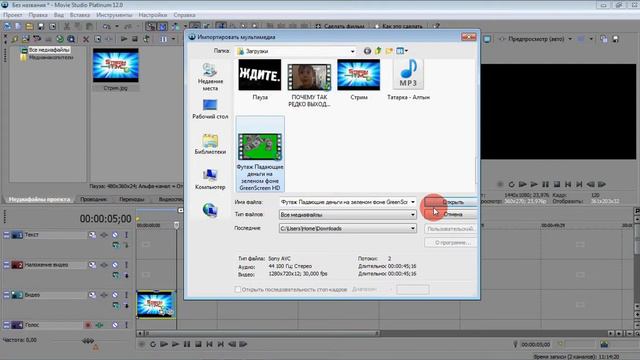Mute the Наложение видео track
The image size is (640, 360).
(x=115, y=265)
